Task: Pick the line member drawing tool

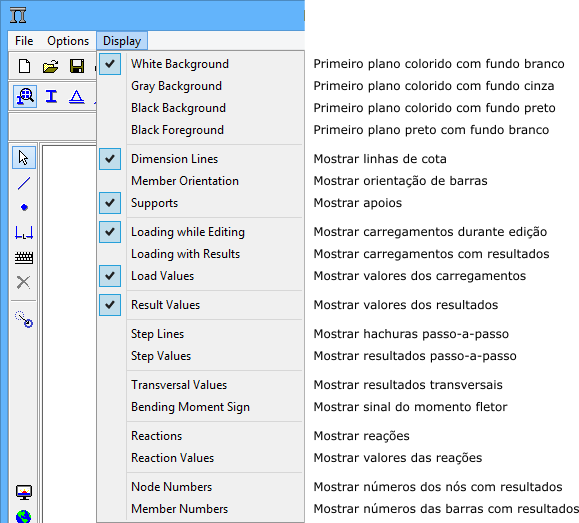Action: point(24,184)
